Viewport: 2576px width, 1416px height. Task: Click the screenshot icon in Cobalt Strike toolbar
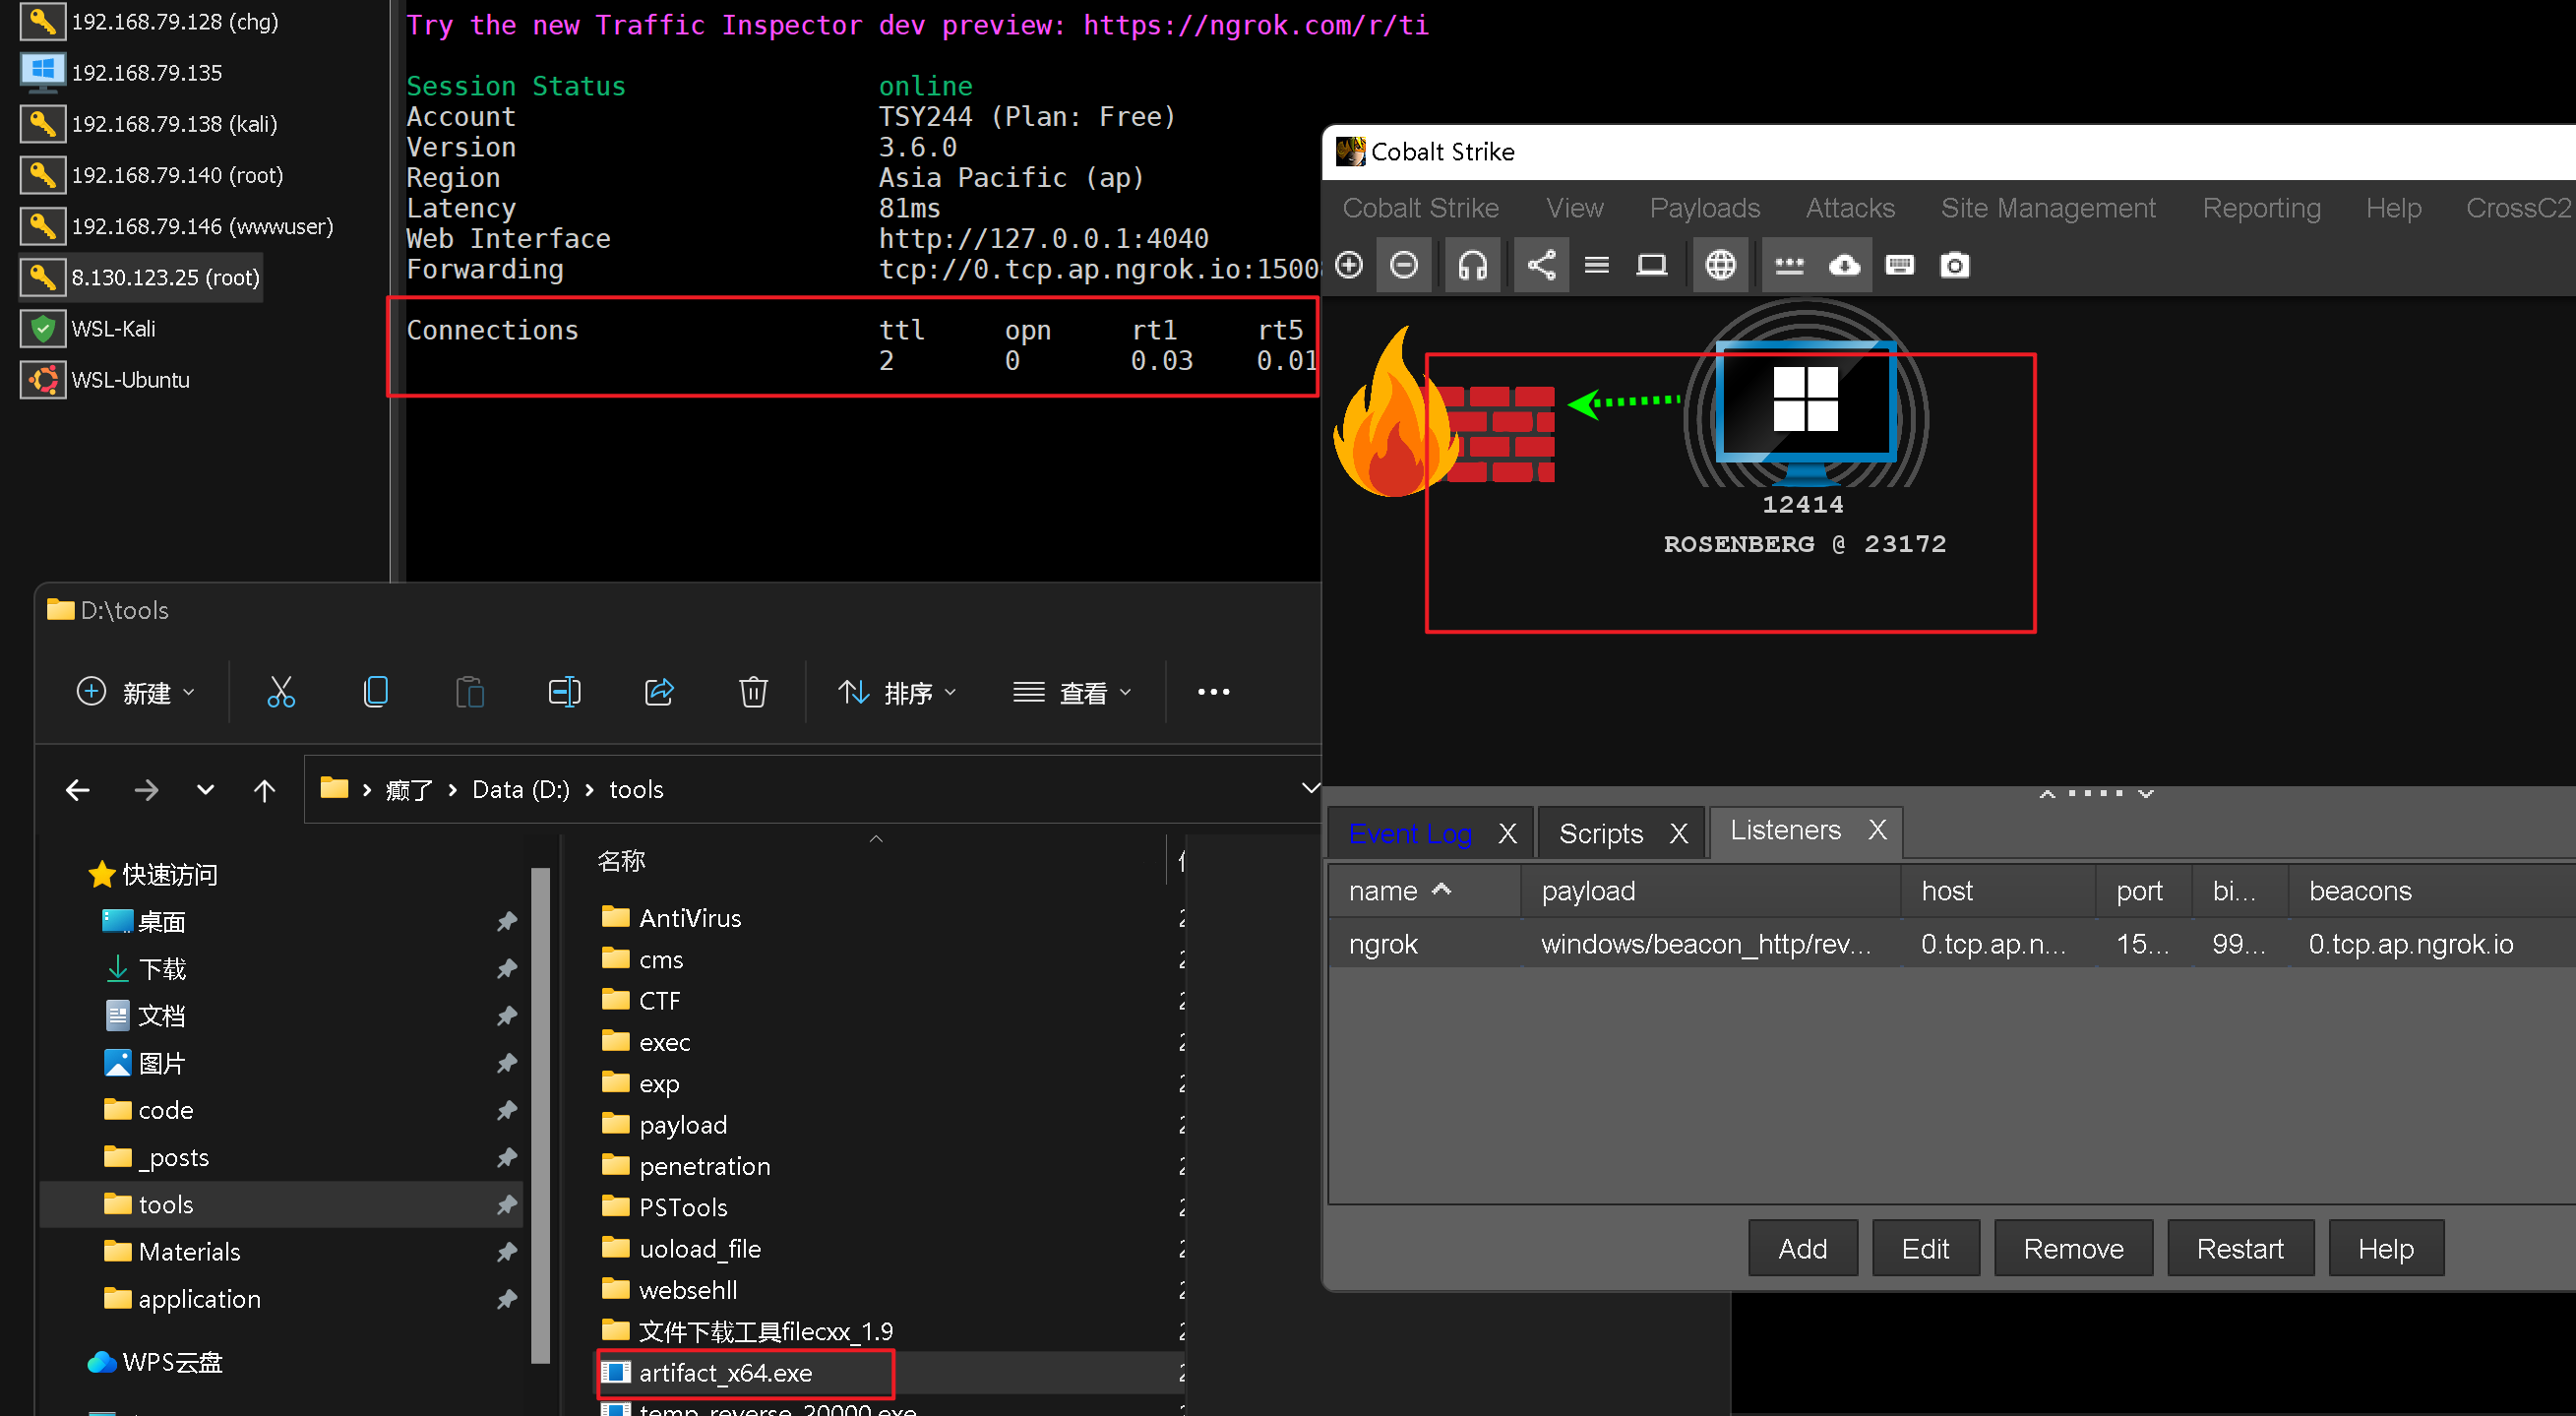[1954, 265]
